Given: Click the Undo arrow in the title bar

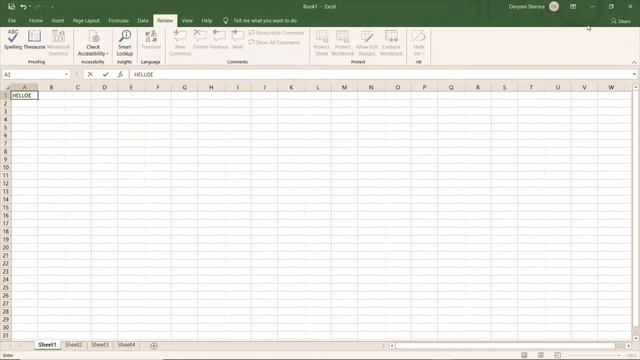Looking at the screenshot, I should 23,7.
